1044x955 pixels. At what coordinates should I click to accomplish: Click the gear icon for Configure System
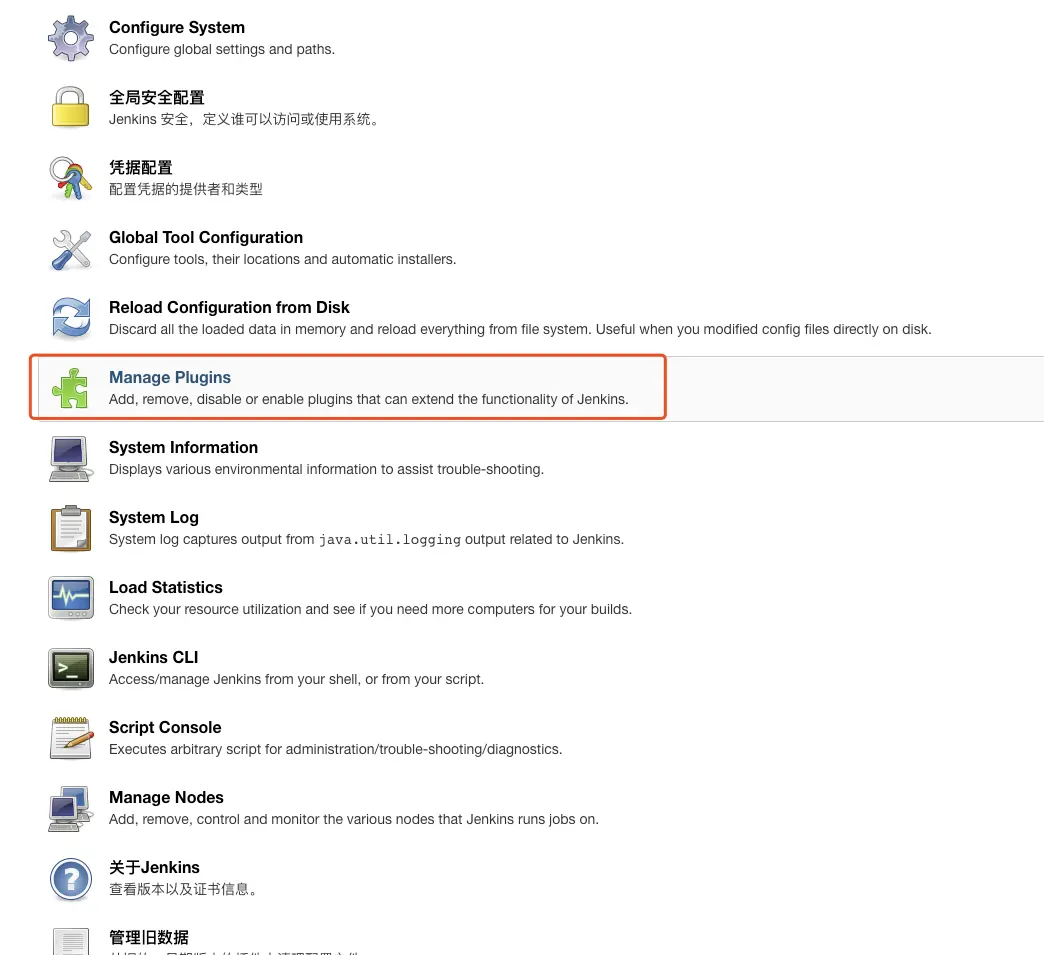coord(71,38)
